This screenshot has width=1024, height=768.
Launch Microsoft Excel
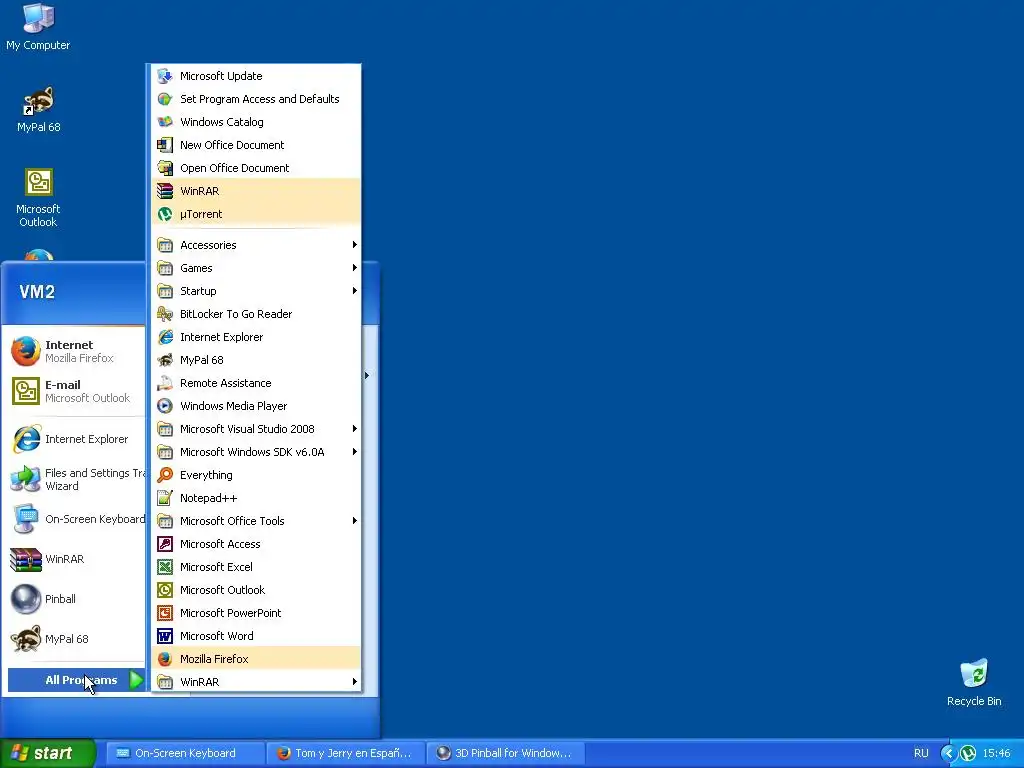tap(256, 567)
